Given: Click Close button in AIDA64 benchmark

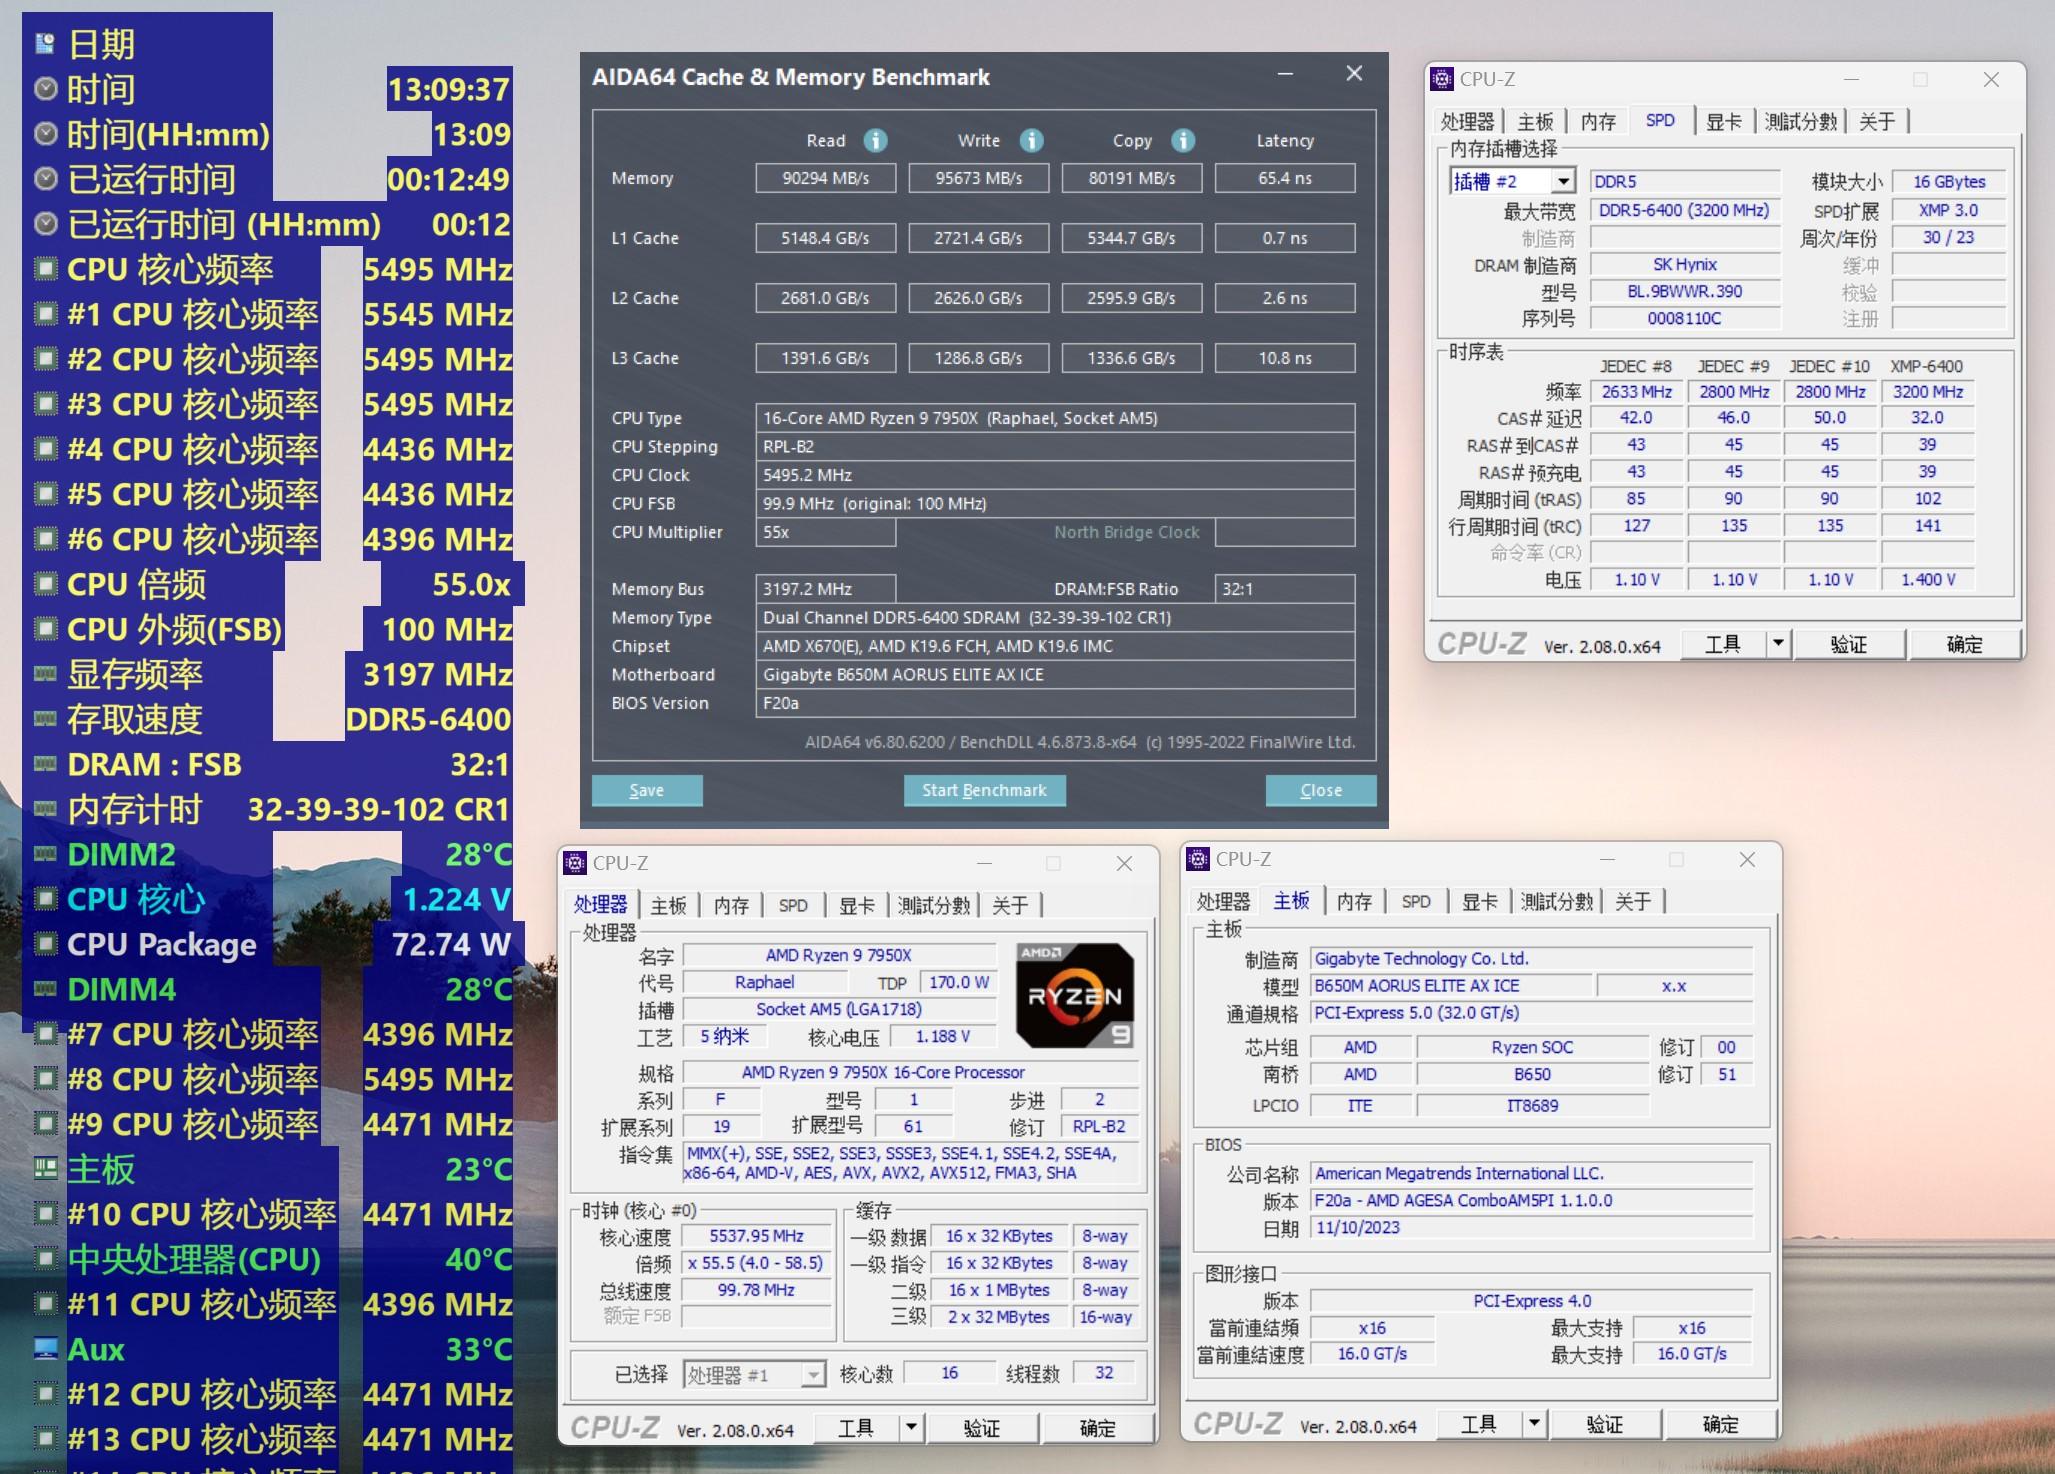Looking at the screenshot, I should (1321, 790).
